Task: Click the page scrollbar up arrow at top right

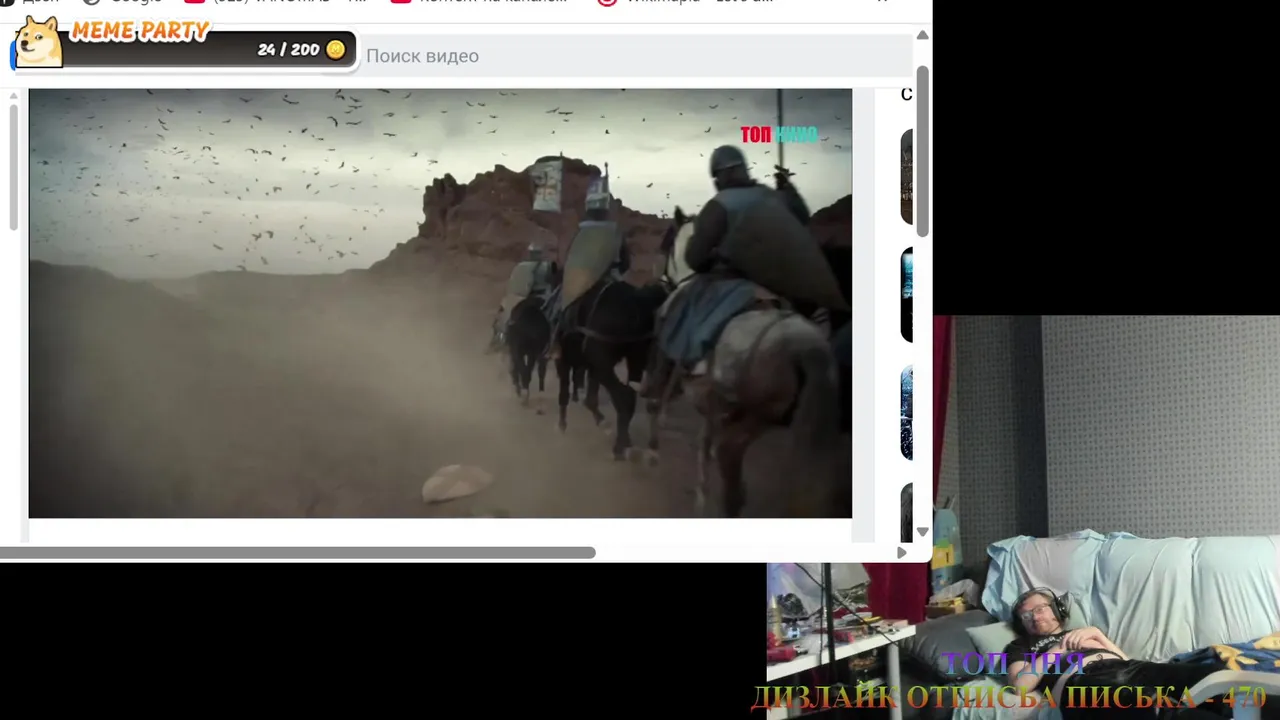Action: (x=923, y=35)
